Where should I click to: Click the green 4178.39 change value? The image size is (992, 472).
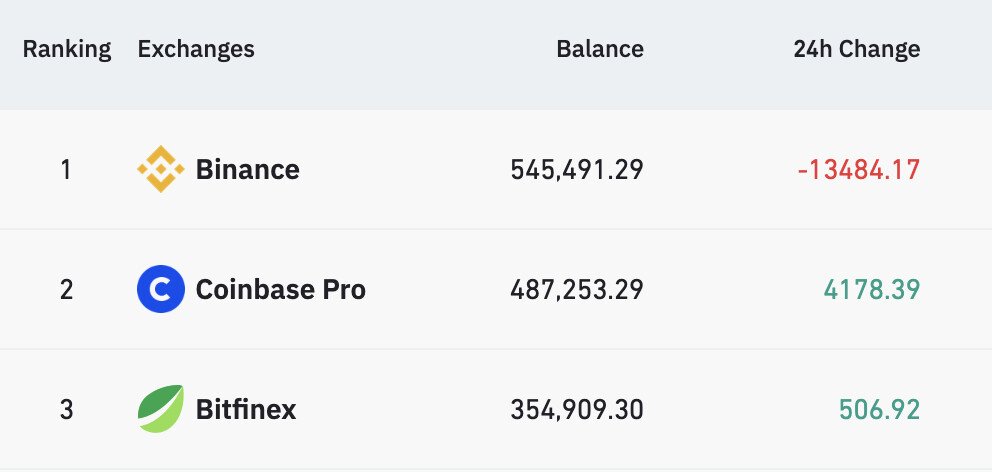pos(871,290)
